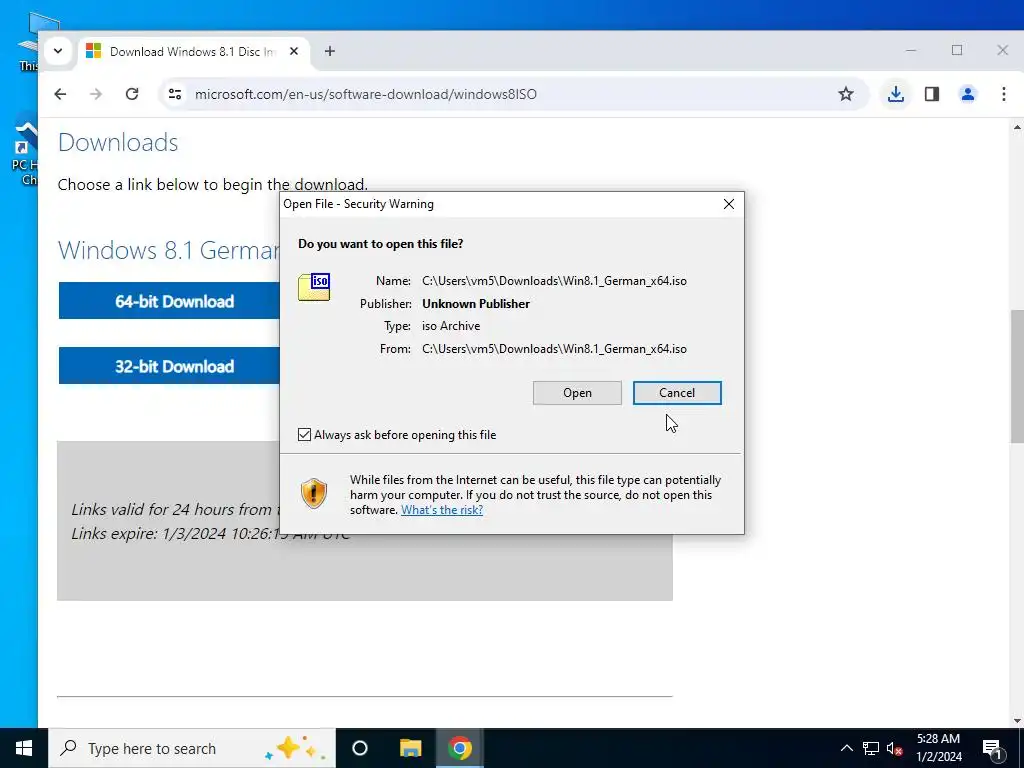
Task: Click the iso Archive type text
Action: [x=451, y=326]
